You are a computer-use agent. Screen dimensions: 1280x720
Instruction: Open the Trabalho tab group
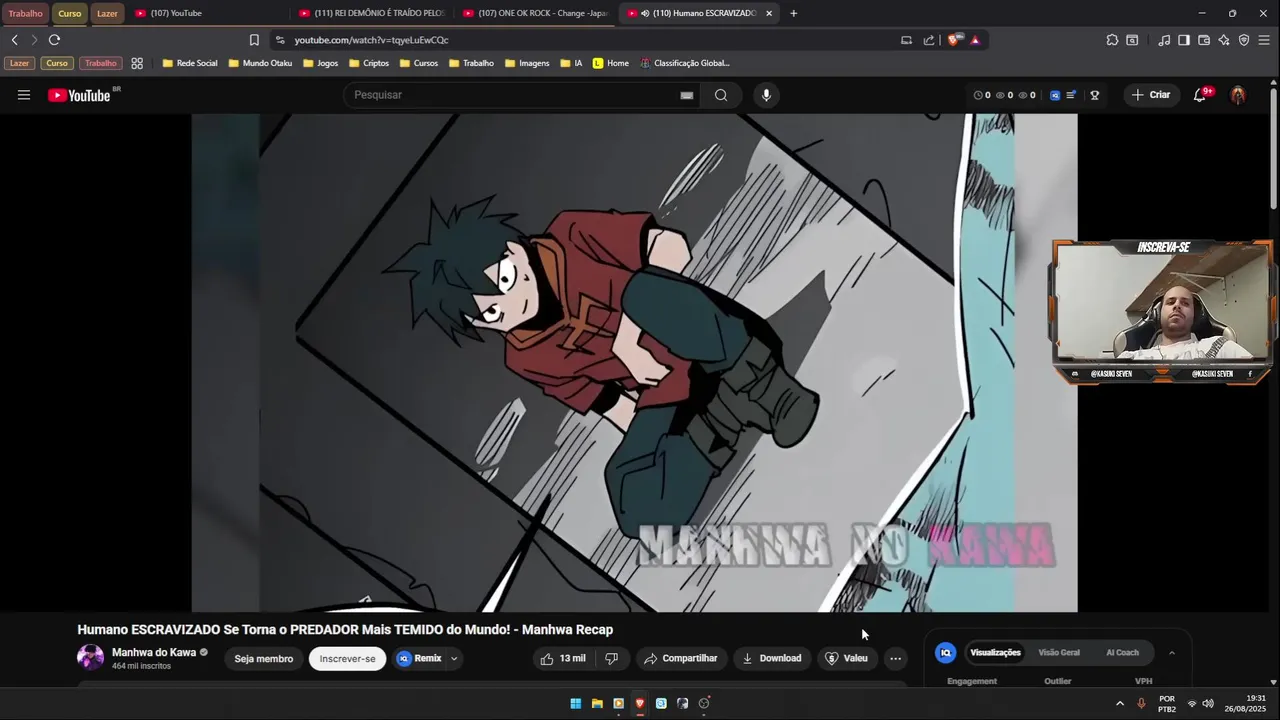[25, 13]
